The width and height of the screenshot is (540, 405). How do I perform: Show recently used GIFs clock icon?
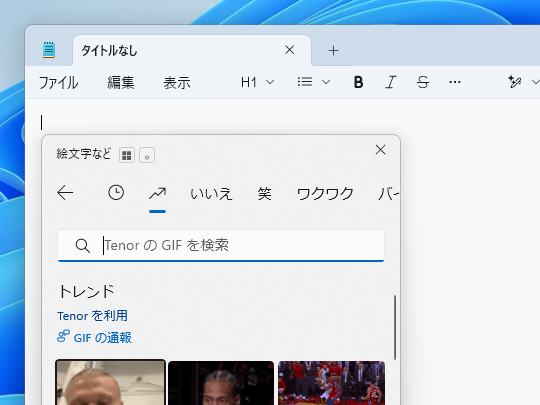[116, 193]
